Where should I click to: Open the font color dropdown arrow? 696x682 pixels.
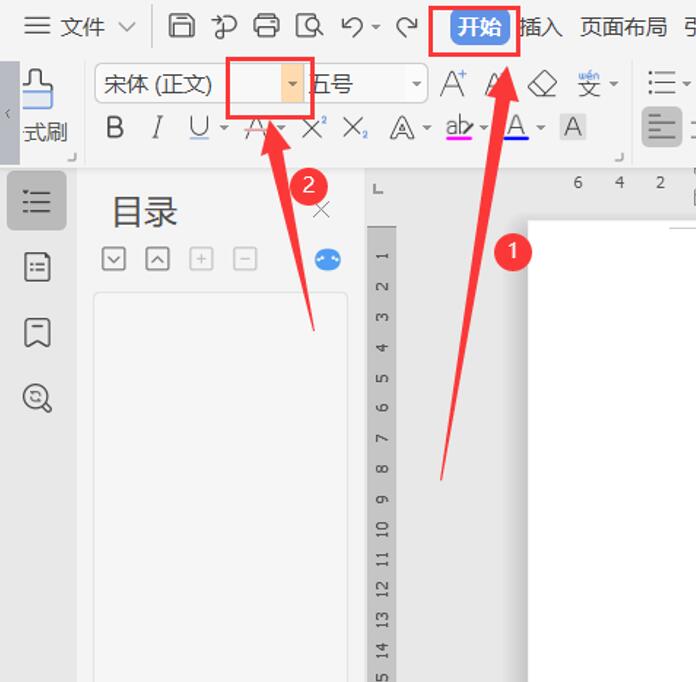coord(541,128)
